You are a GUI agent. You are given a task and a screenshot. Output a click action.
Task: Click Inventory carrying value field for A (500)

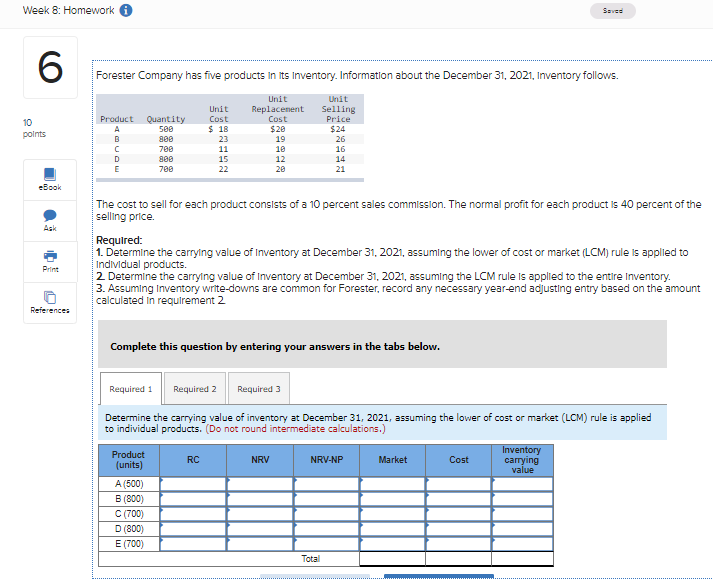pyautogui.click(x=522, y=484)
